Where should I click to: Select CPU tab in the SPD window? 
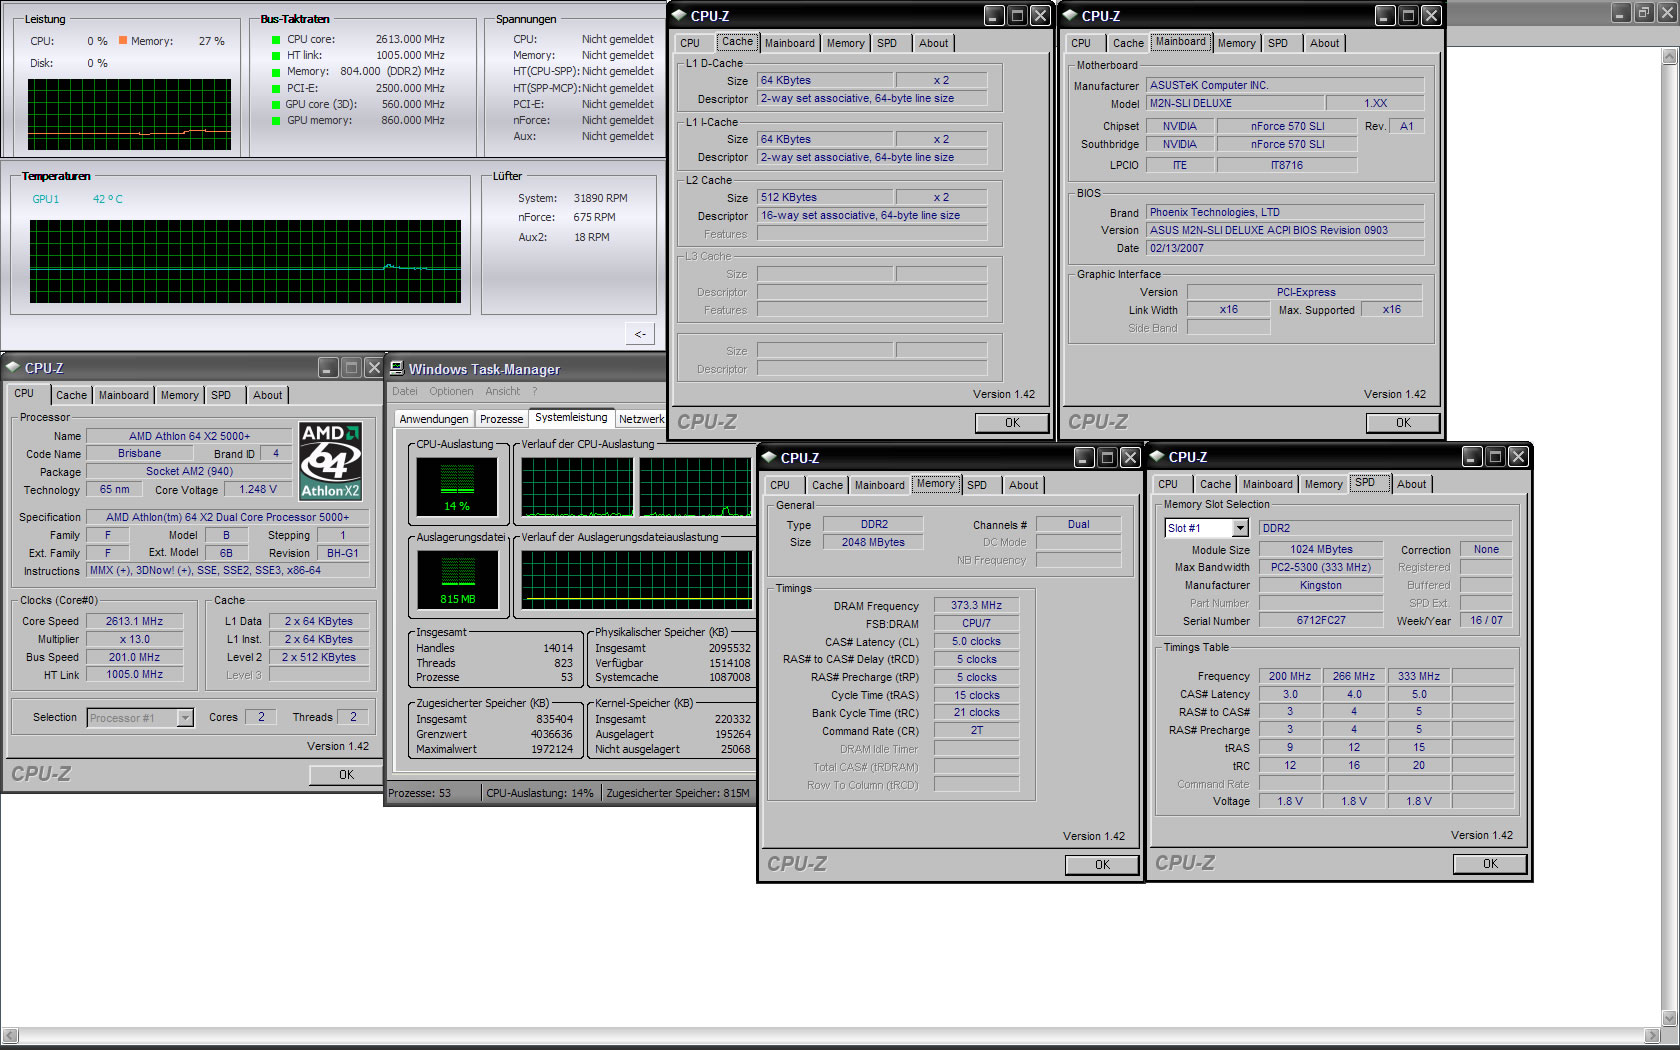[1168, 484]
